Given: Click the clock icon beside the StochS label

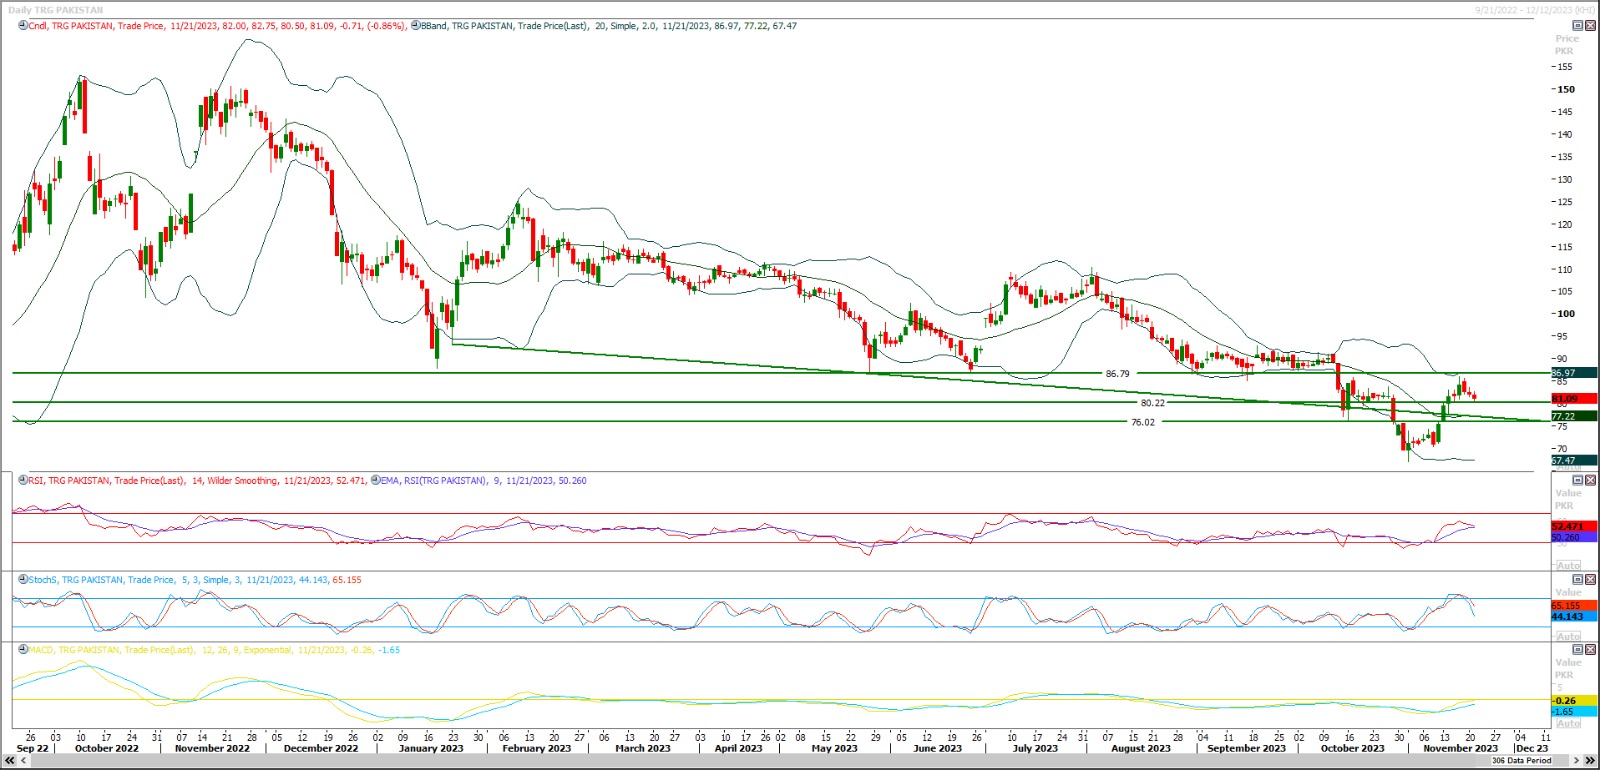Looking at the screenshot, I should (x=22, y=580).
